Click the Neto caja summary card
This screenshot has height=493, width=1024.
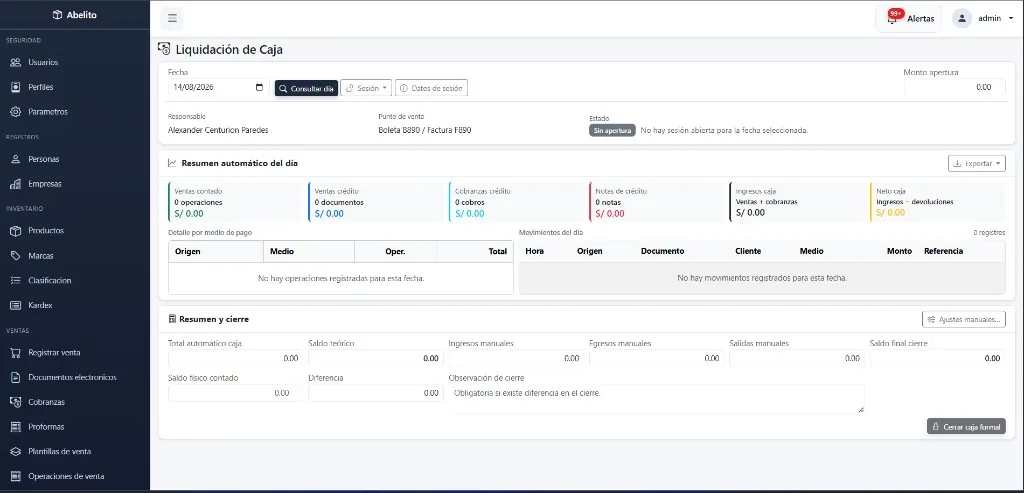pos(938,202)
